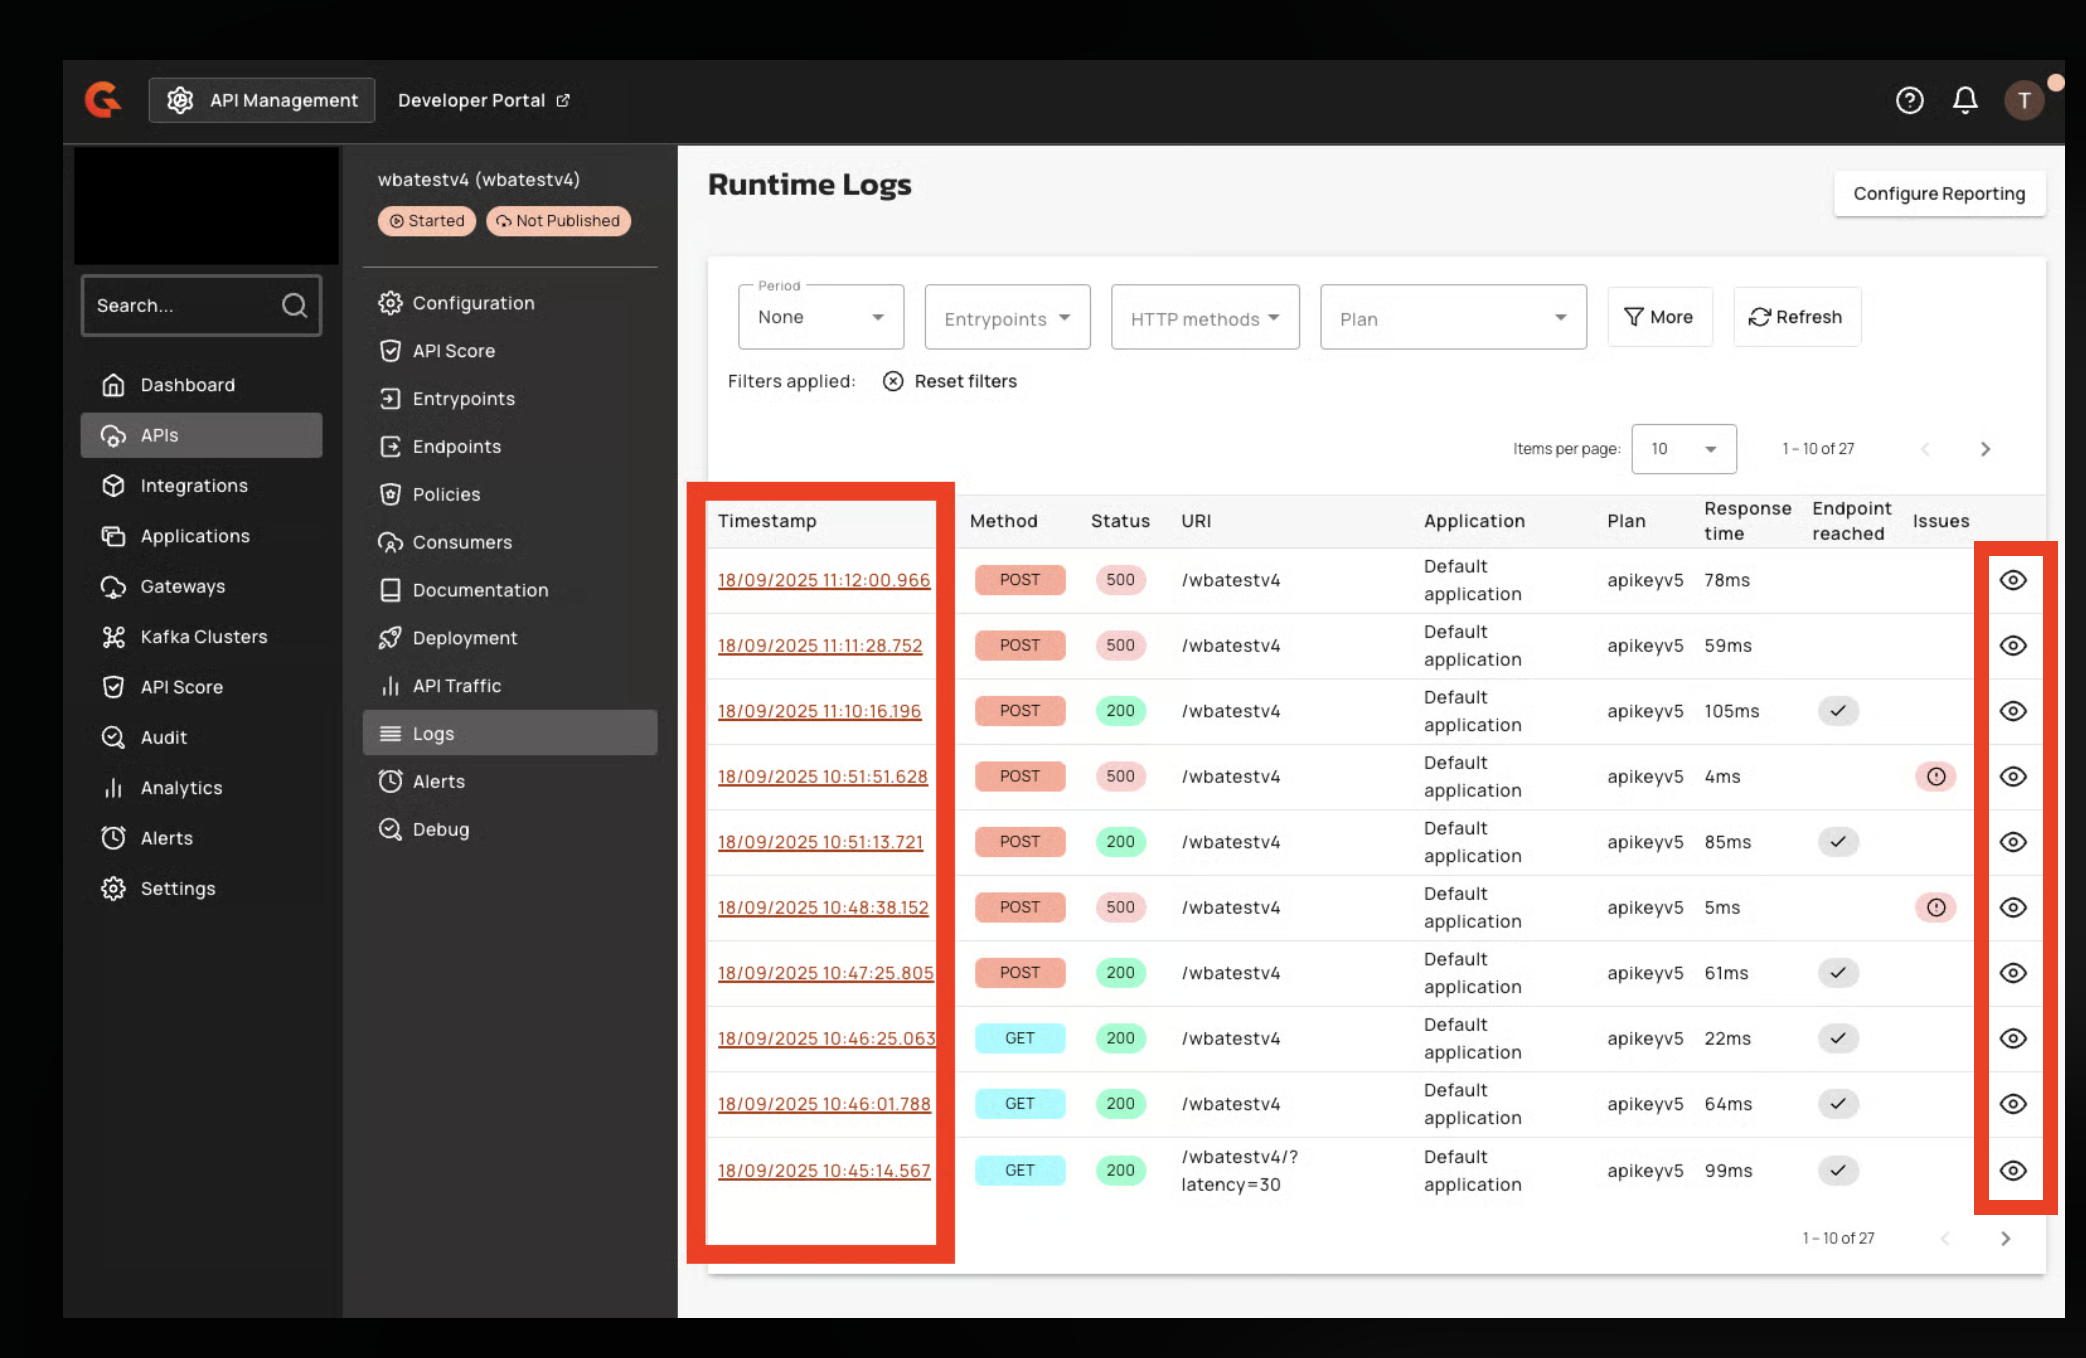Image resolution: width=2086 pixels, height=1358 pixels.
Task: Expand the Period dropdown
Action: tap(820, 318)
